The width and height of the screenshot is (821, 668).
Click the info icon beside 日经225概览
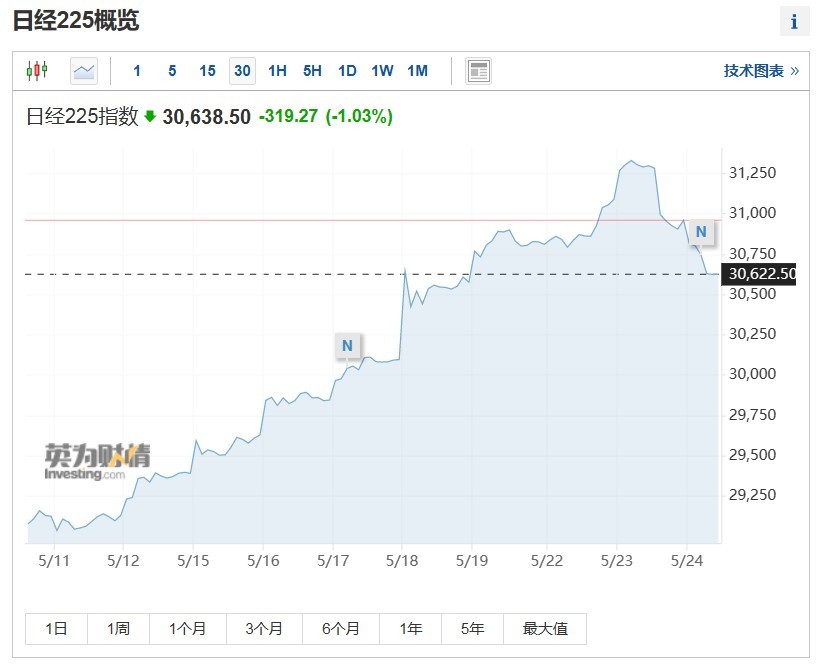coord(795,22)
